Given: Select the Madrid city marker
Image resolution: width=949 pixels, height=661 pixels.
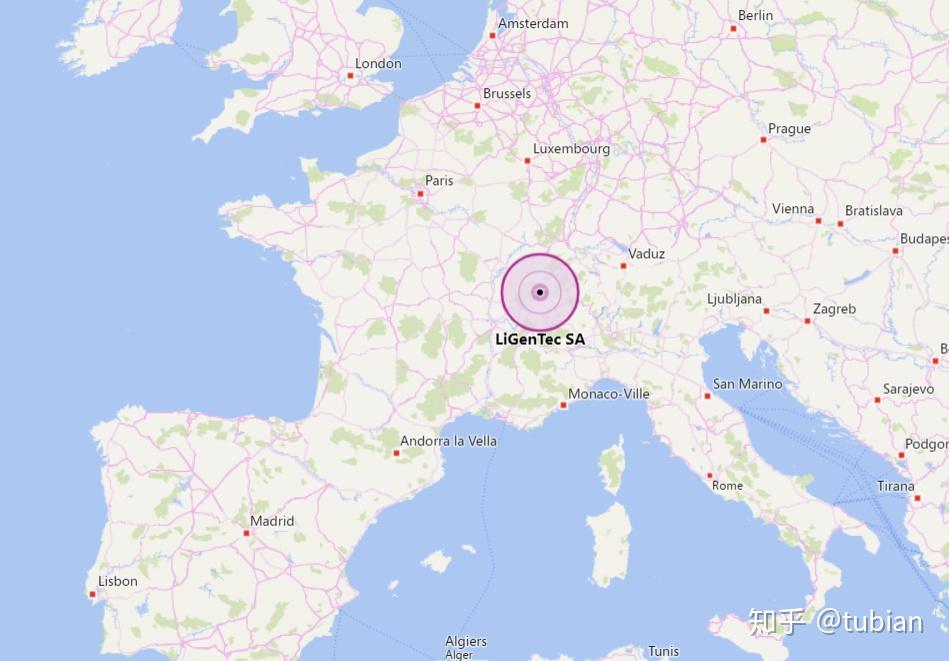Looking at the screenshot, I should (x=246, y=533).
